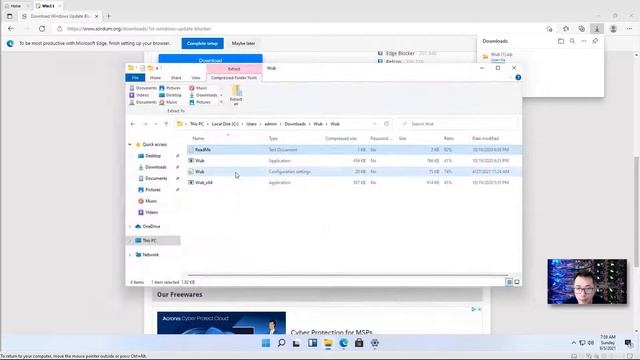Image resolution: width=640 pixels, height=360 pixels.
Task: Click the Edge Blocker link on webpage
Action: [400, 53]
